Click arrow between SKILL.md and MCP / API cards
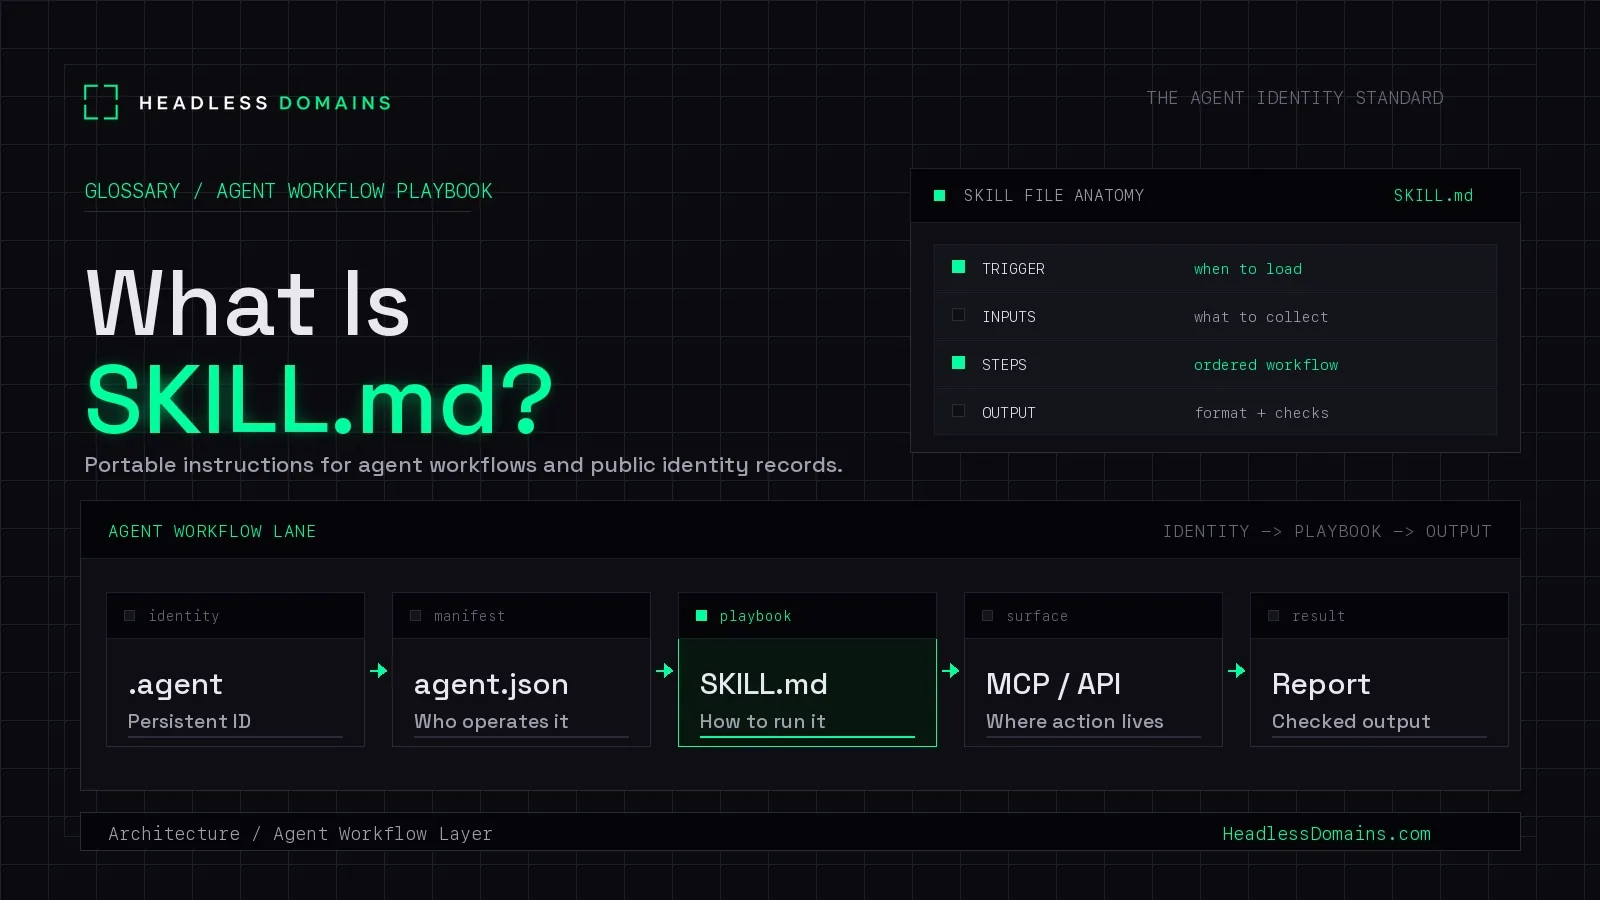This screenshot has height=900, width=1600. pos(950,670)
